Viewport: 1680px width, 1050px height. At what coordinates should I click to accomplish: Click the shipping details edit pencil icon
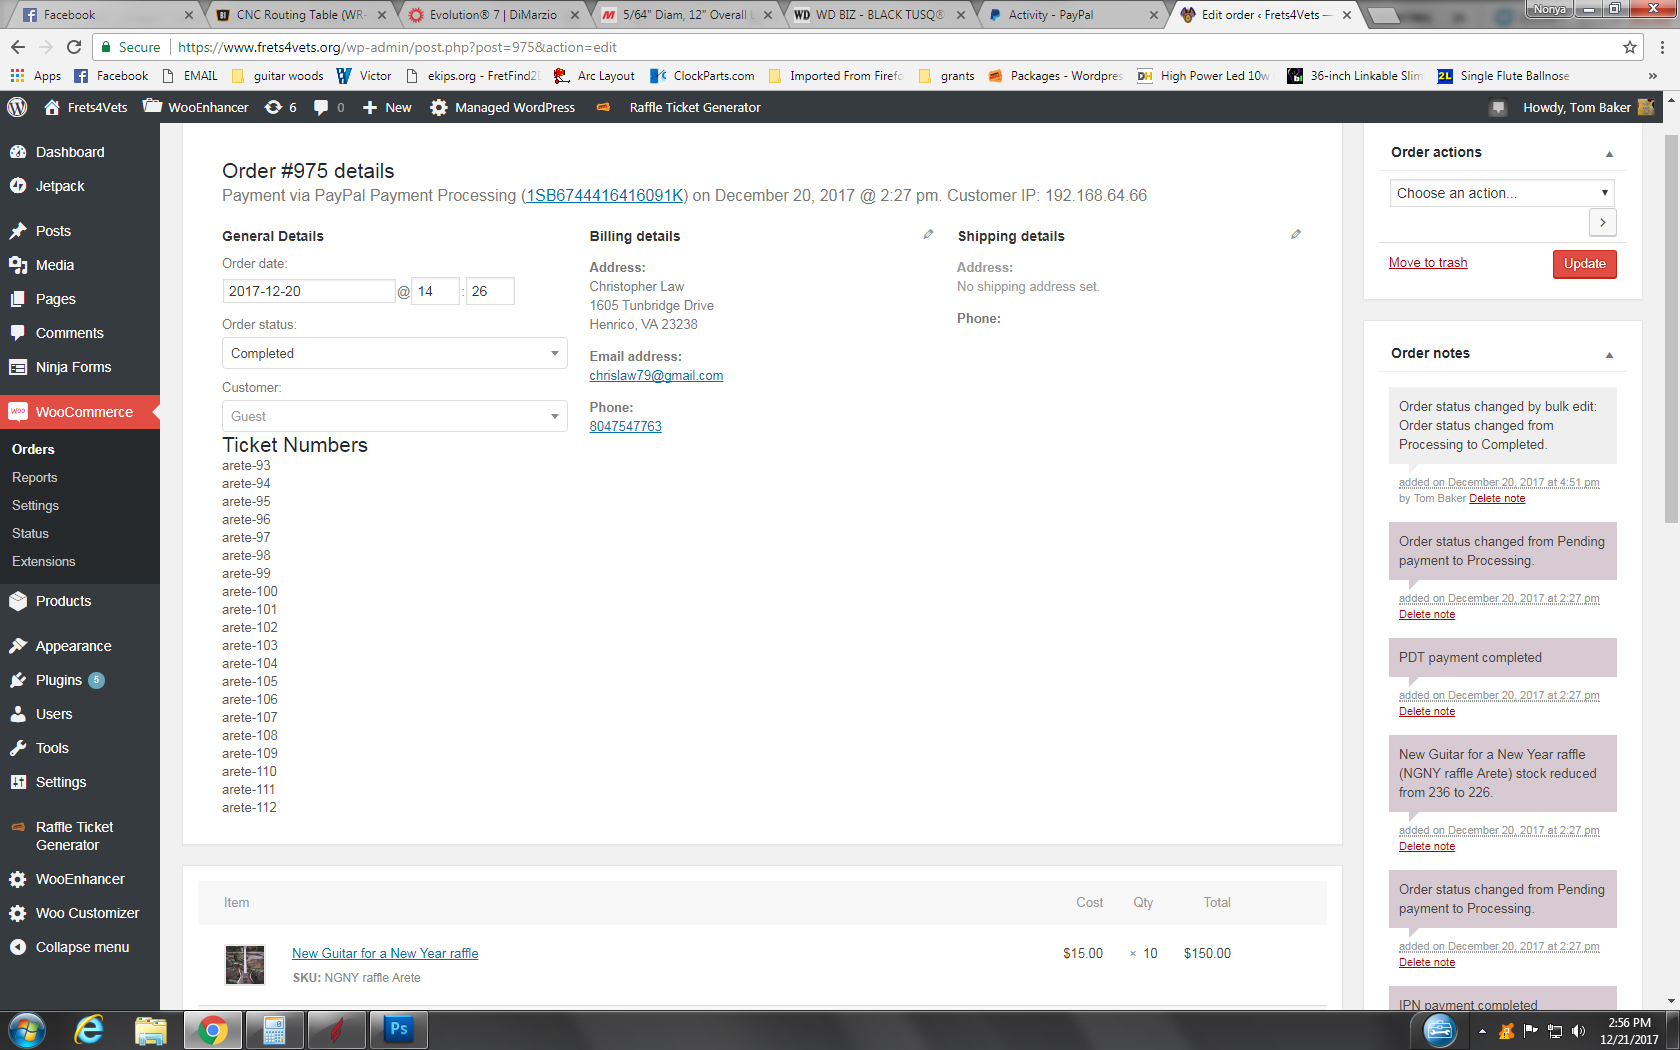[1296, 235]
